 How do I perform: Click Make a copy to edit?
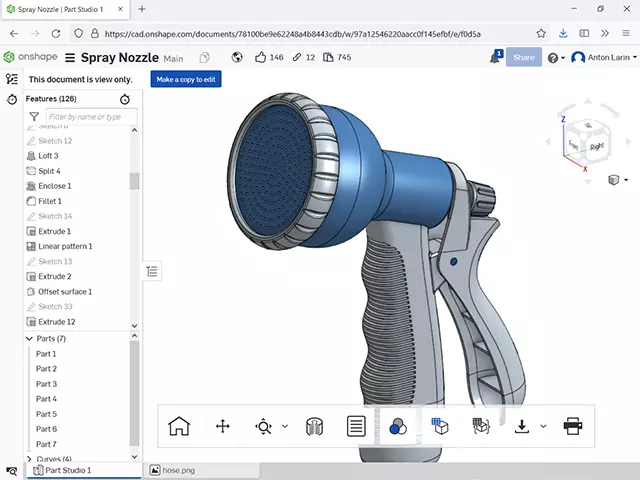tap(186, 79)
